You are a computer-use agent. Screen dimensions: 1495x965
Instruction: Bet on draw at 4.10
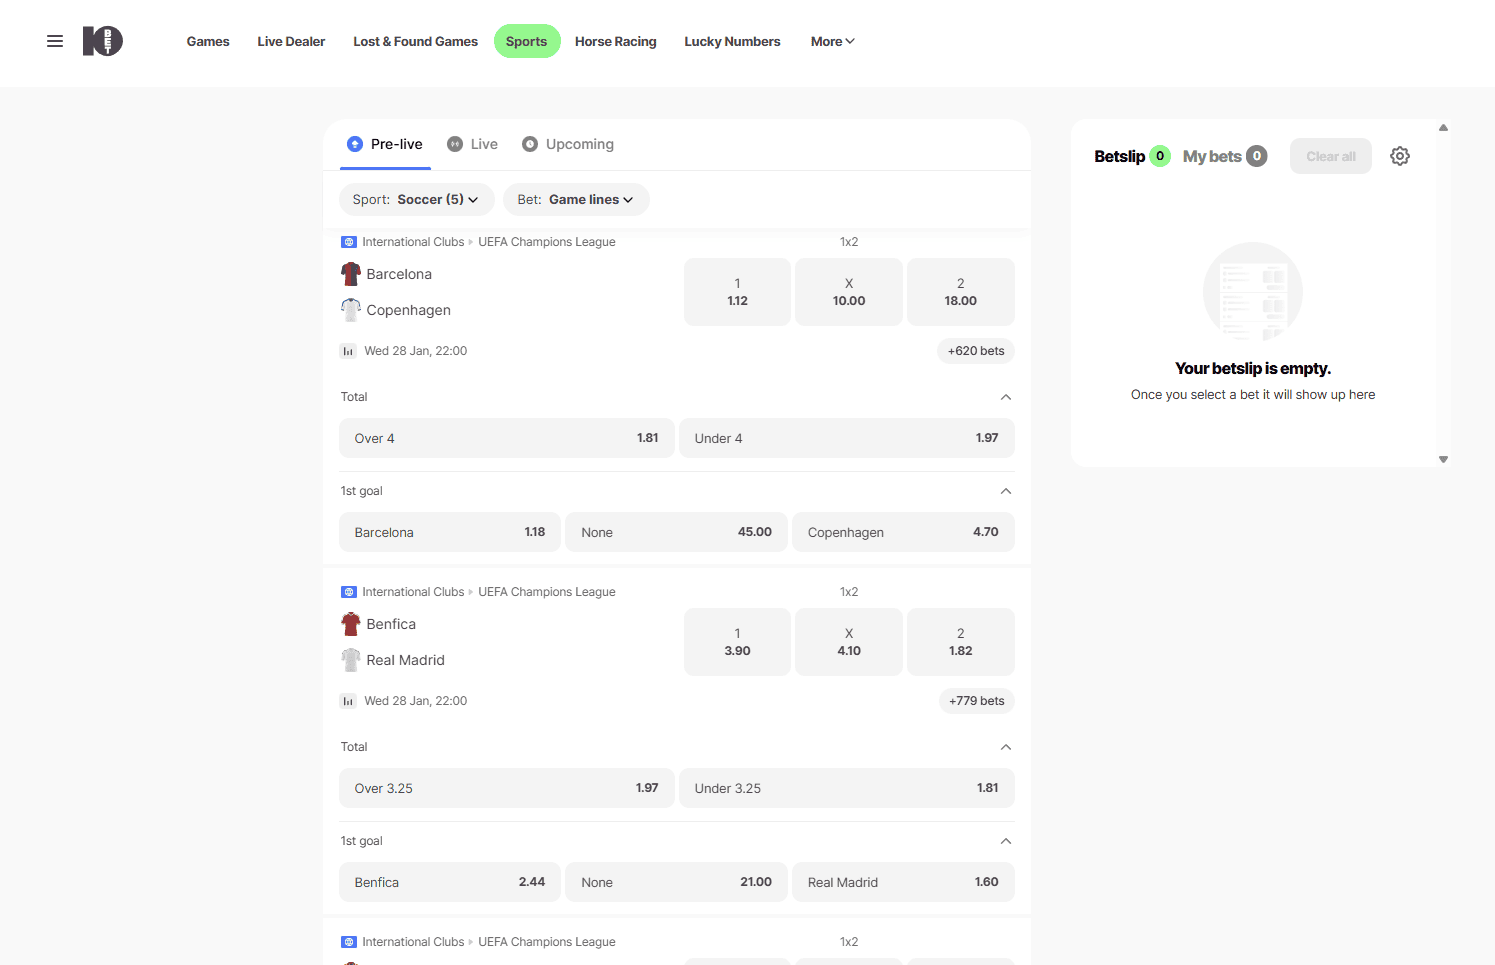pos(849,642)
